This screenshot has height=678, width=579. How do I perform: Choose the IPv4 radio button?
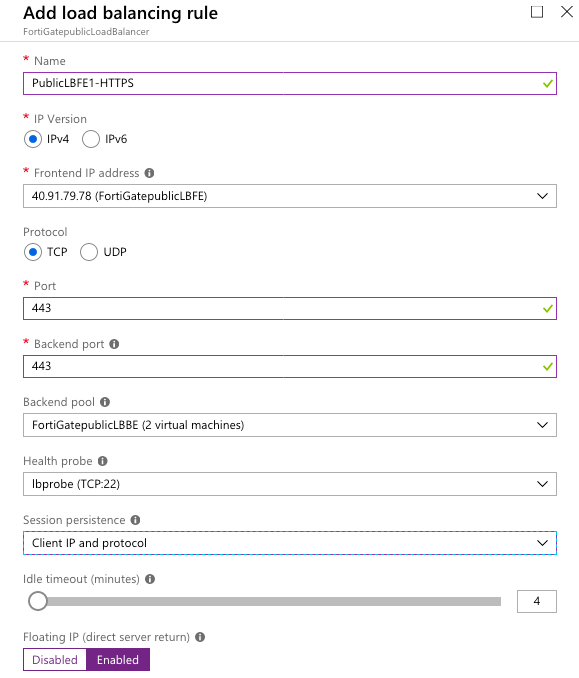(x=33, y=139)
